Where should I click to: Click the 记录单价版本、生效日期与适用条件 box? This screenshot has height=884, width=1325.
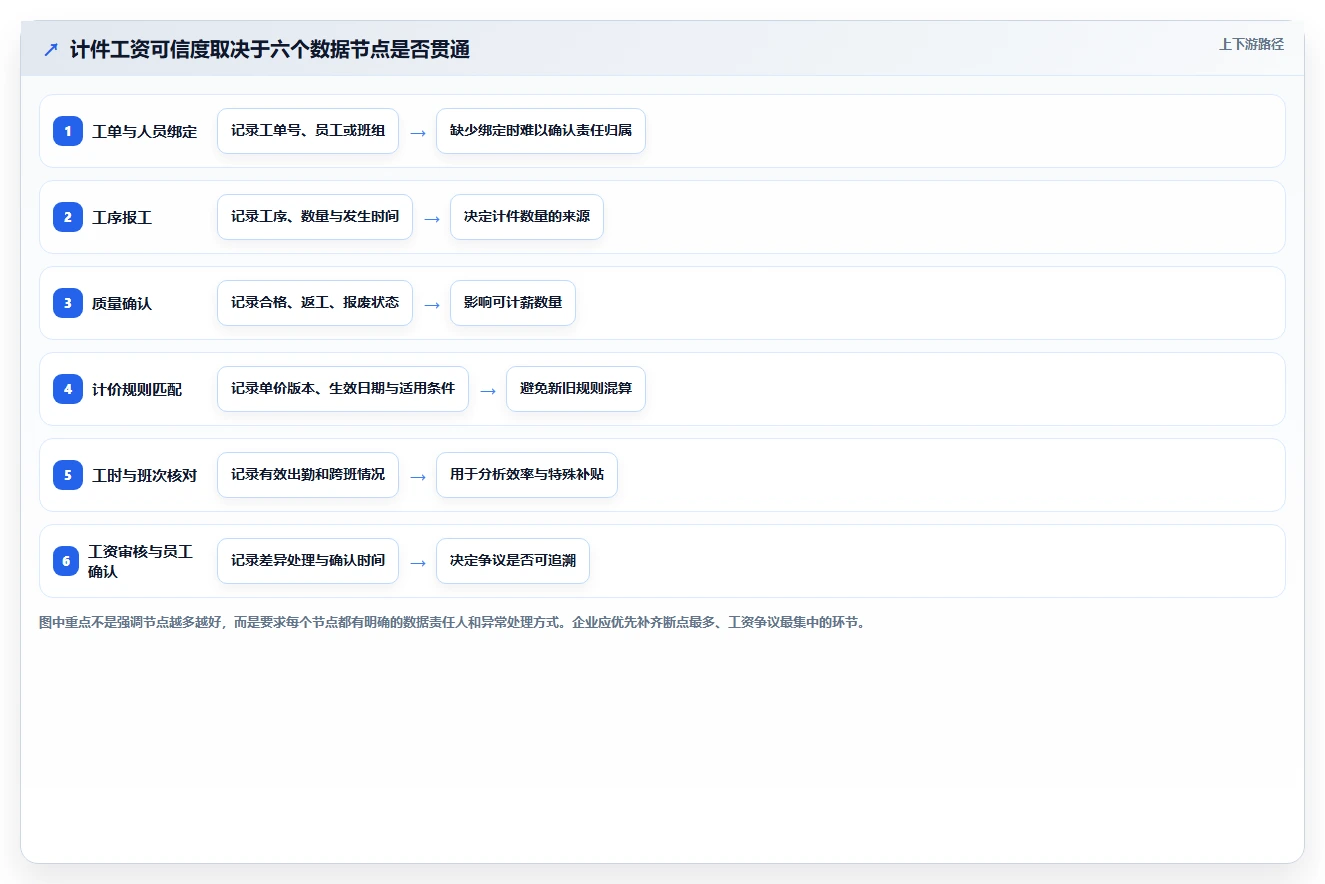(343, 389)
